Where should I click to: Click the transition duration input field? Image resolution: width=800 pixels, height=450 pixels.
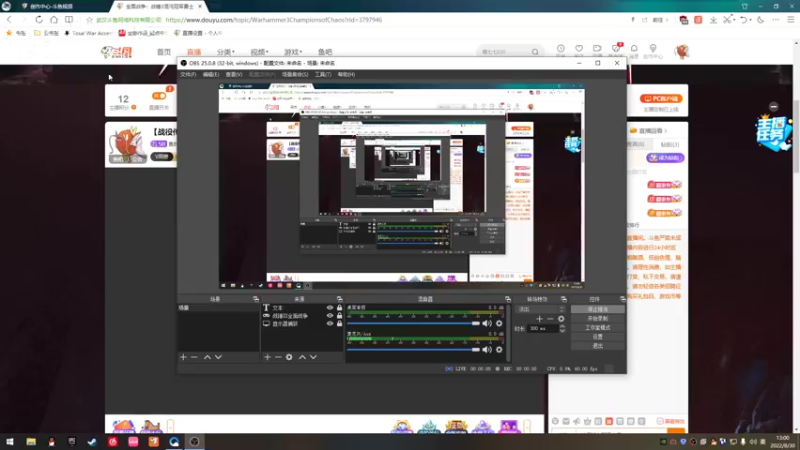coord(543,329)
